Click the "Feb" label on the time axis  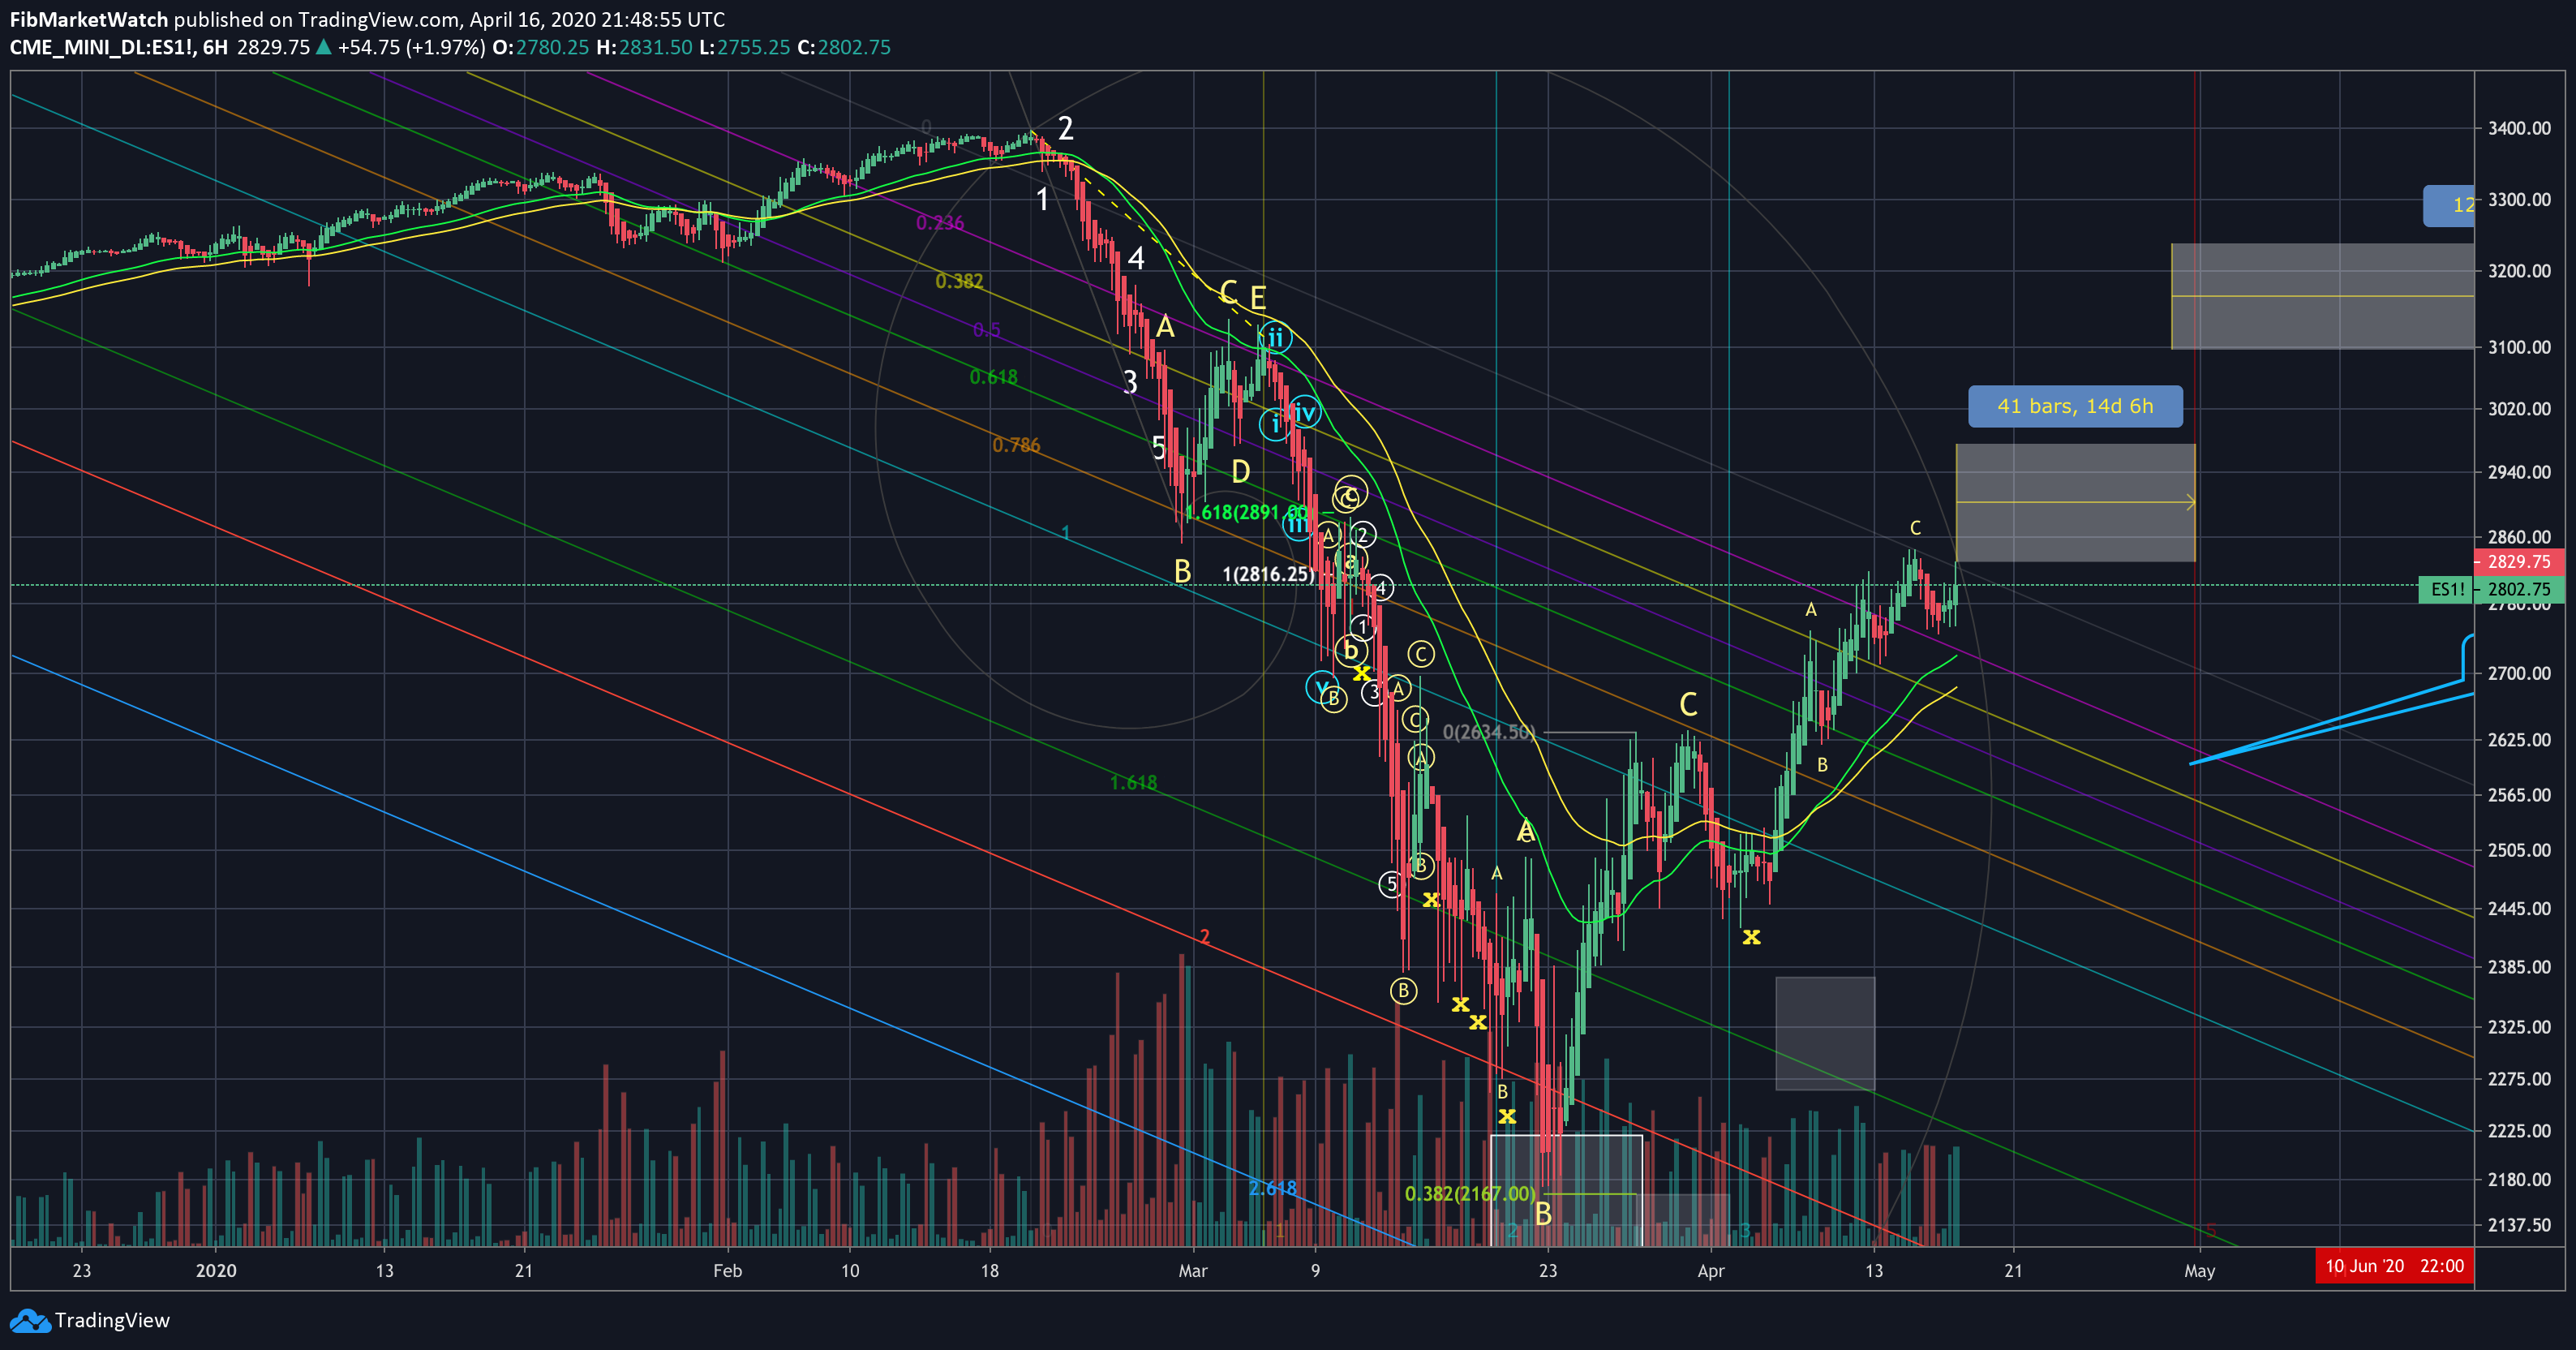[727, 1271]
